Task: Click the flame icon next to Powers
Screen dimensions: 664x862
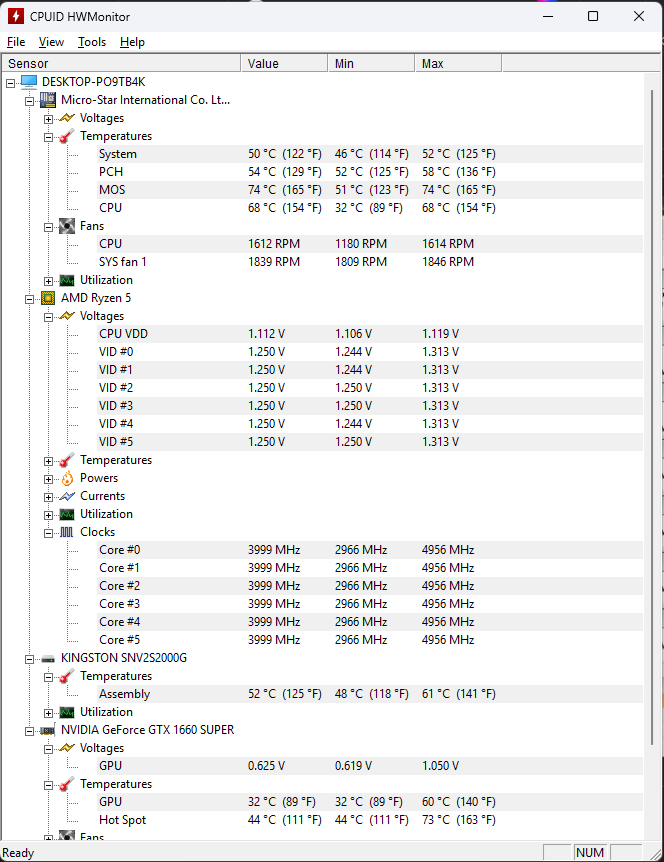Action: (67, 478)
